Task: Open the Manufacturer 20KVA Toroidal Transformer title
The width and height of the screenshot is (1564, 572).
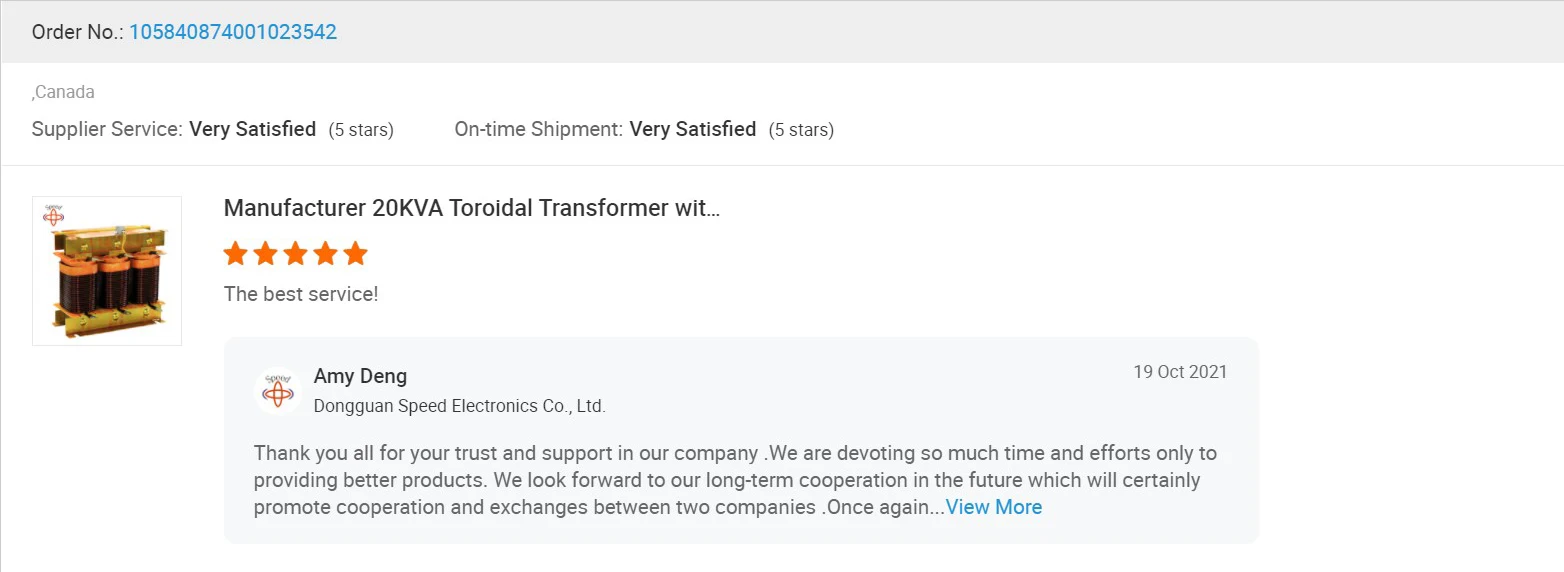Action: 471,208
